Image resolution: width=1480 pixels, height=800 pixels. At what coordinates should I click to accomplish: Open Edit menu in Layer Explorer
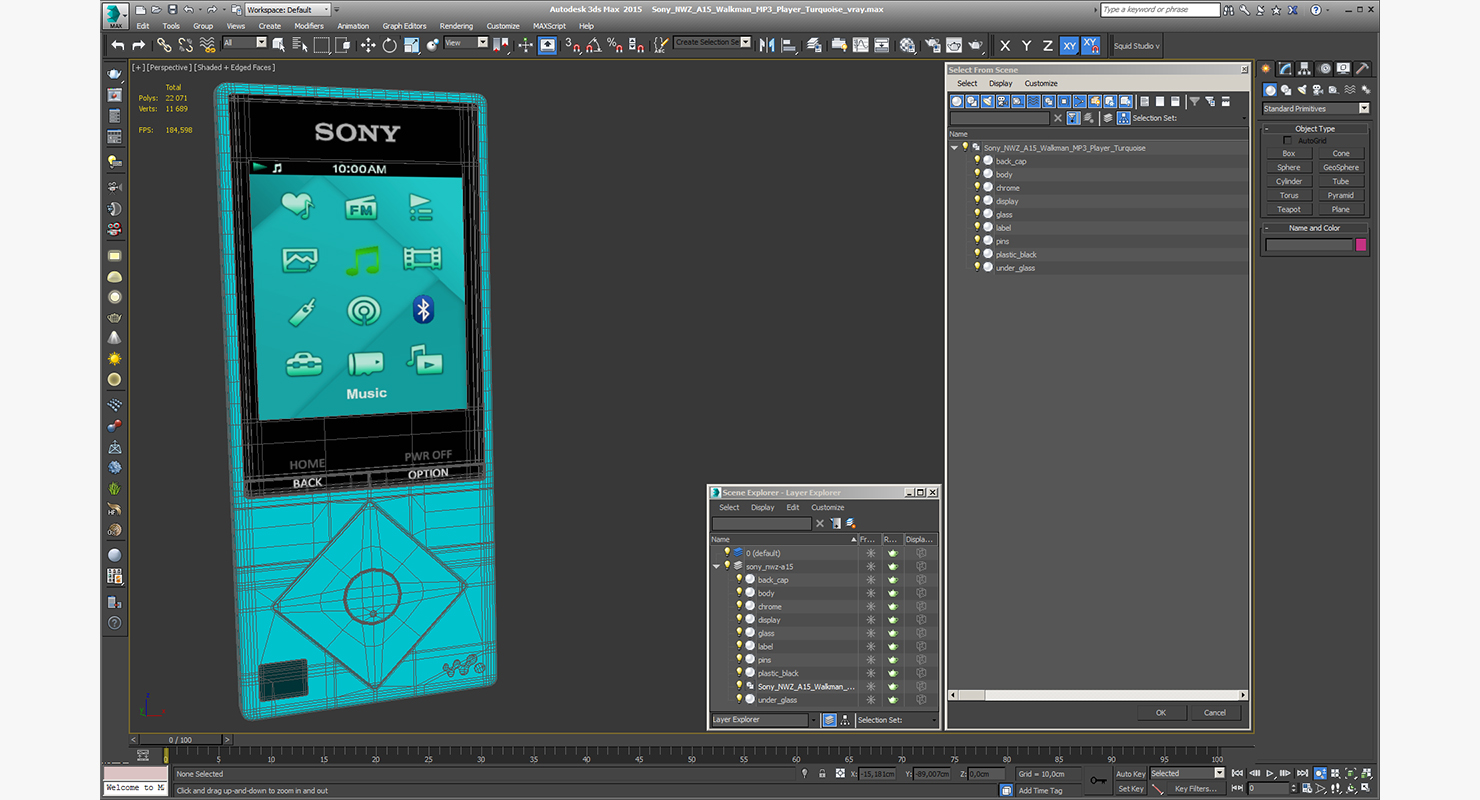pos(792,507)
